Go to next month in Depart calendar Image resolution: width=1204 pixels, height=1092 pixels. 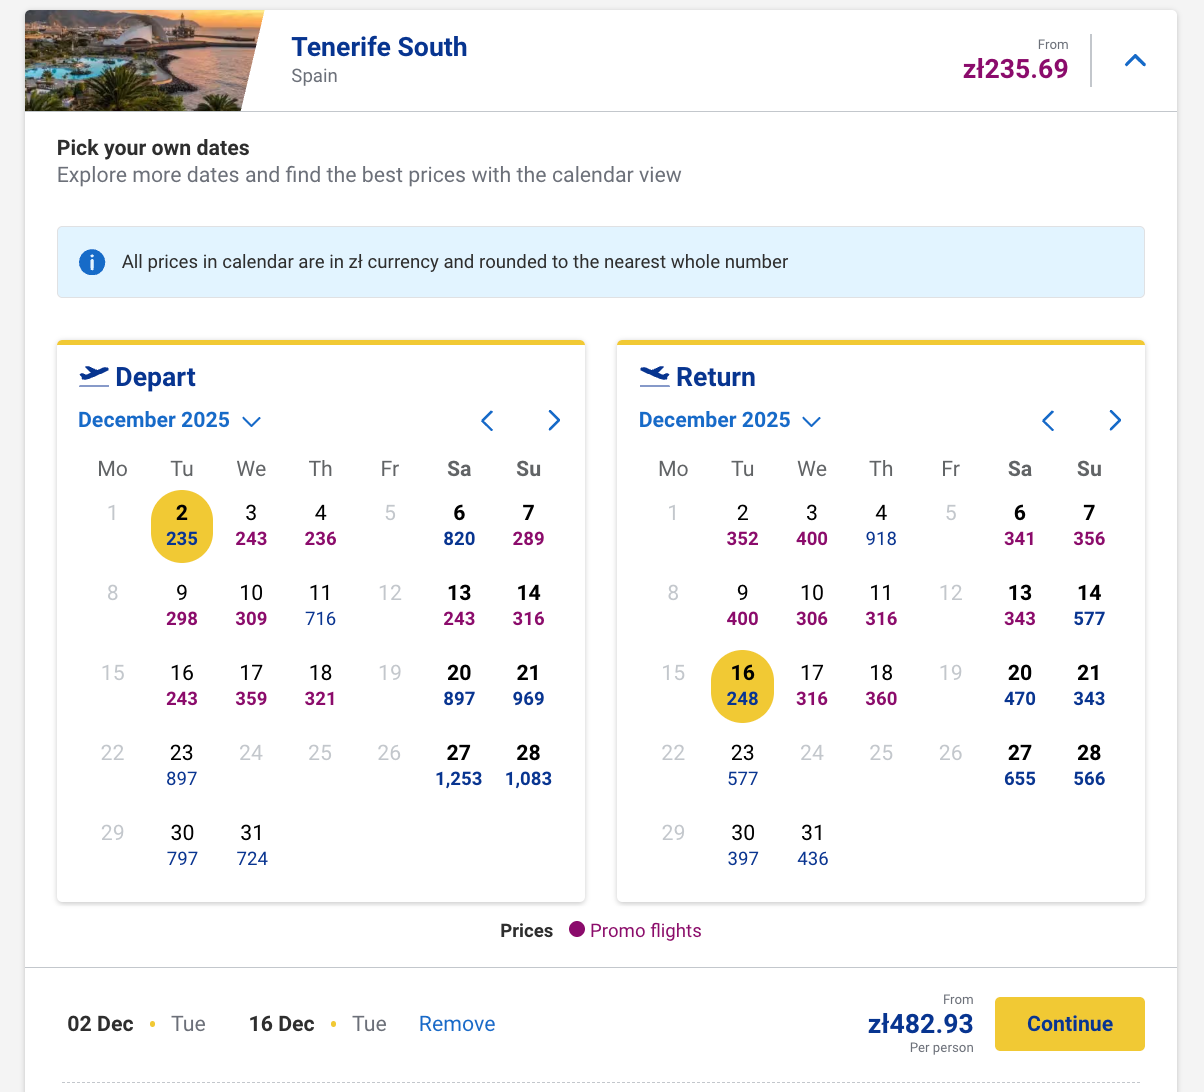pyautogui.click(x=554, y=421)
